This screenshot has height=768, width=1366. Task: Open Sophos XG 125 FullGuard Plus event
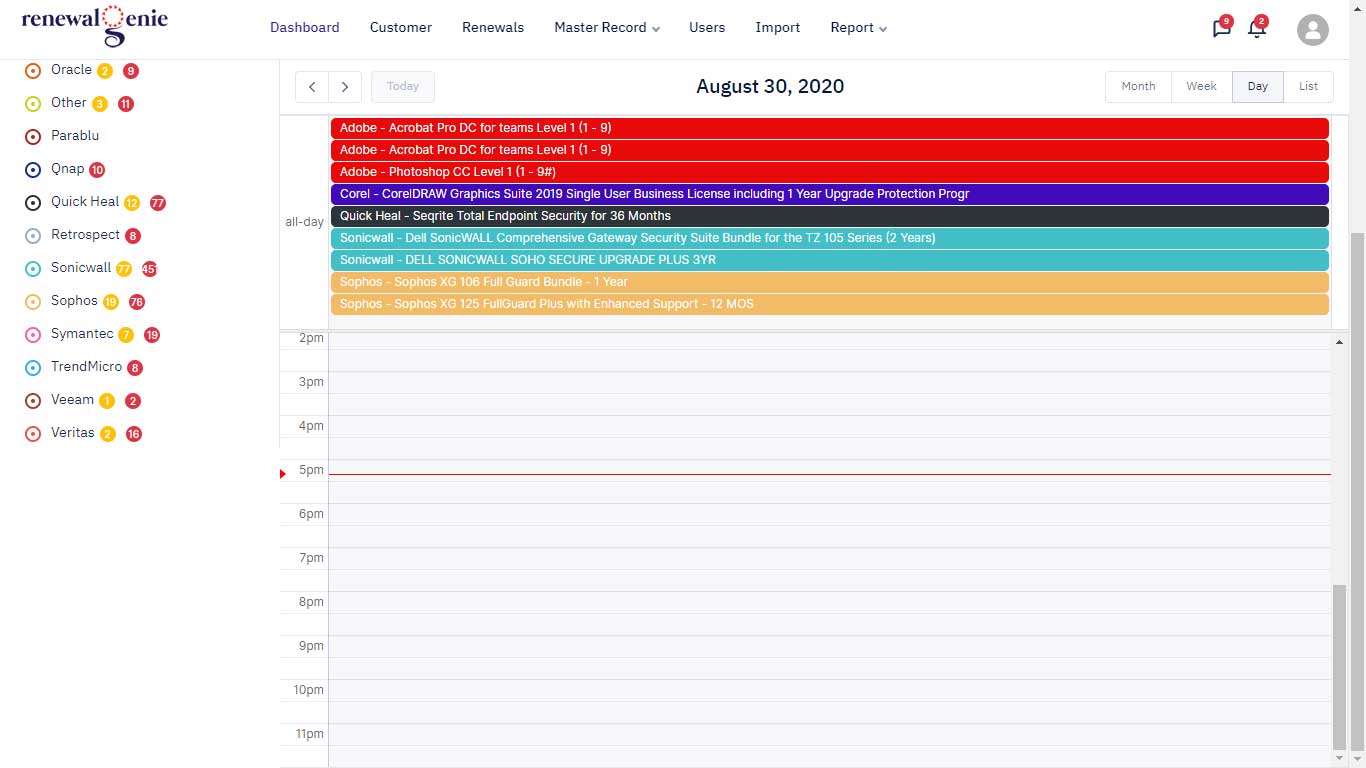[829, 304]
